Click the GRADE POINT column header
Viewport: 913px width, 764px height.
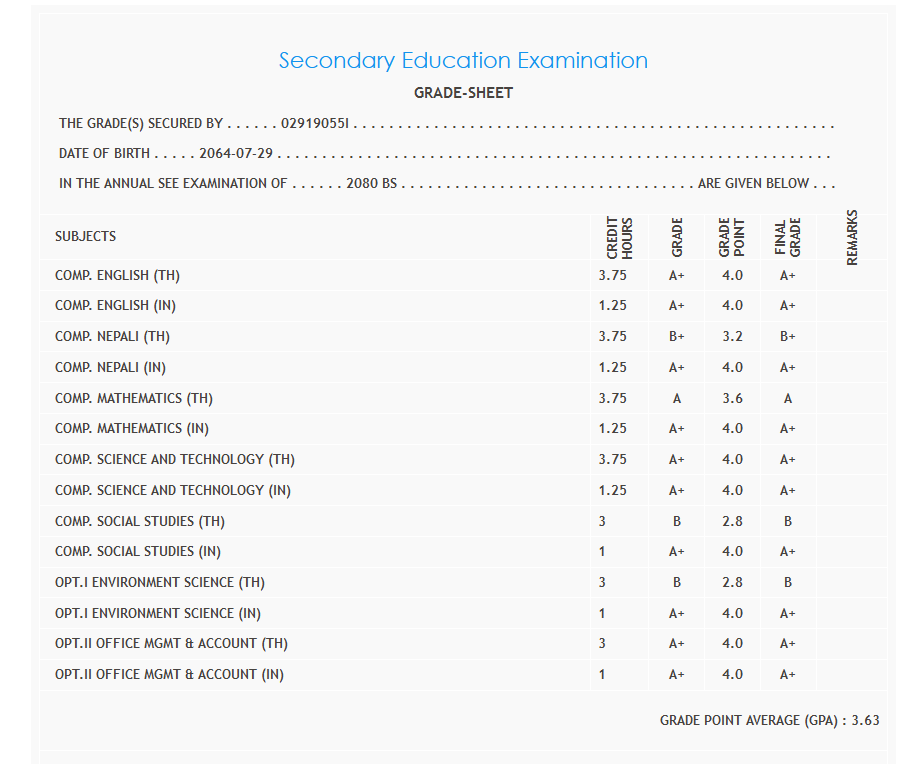click(732, 238)
